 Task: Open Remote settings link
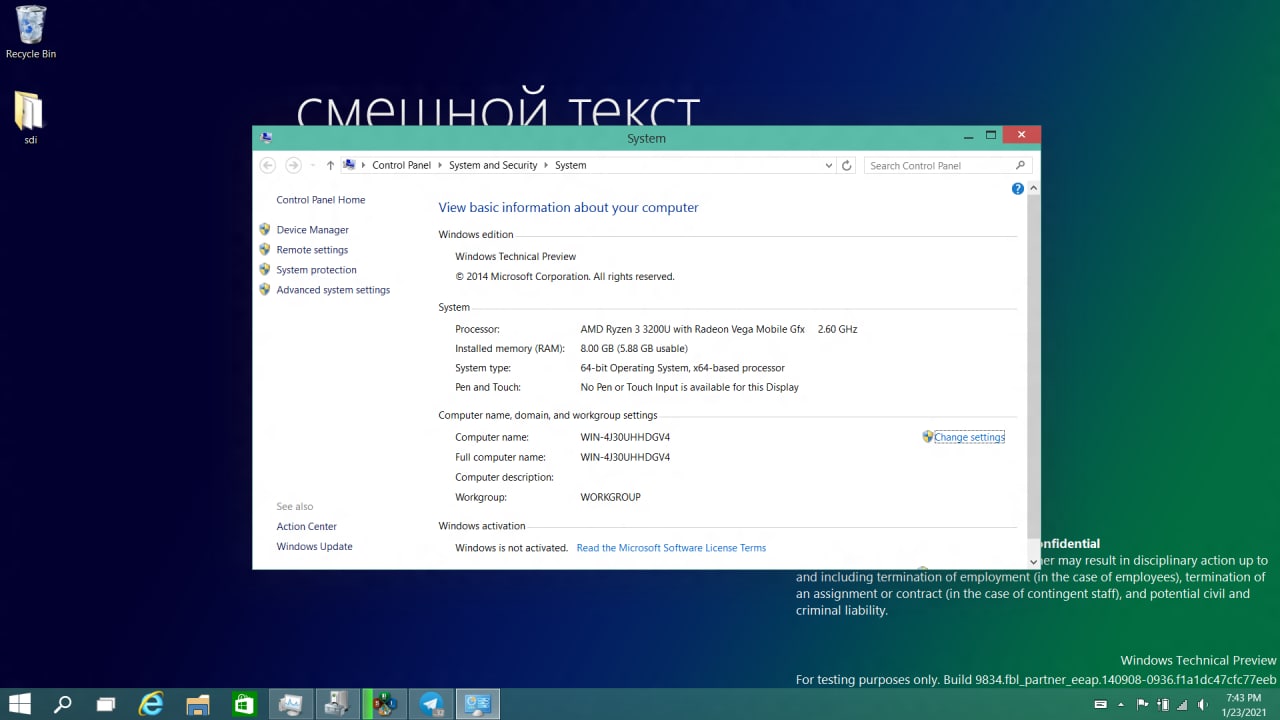(x=312, y=250)
